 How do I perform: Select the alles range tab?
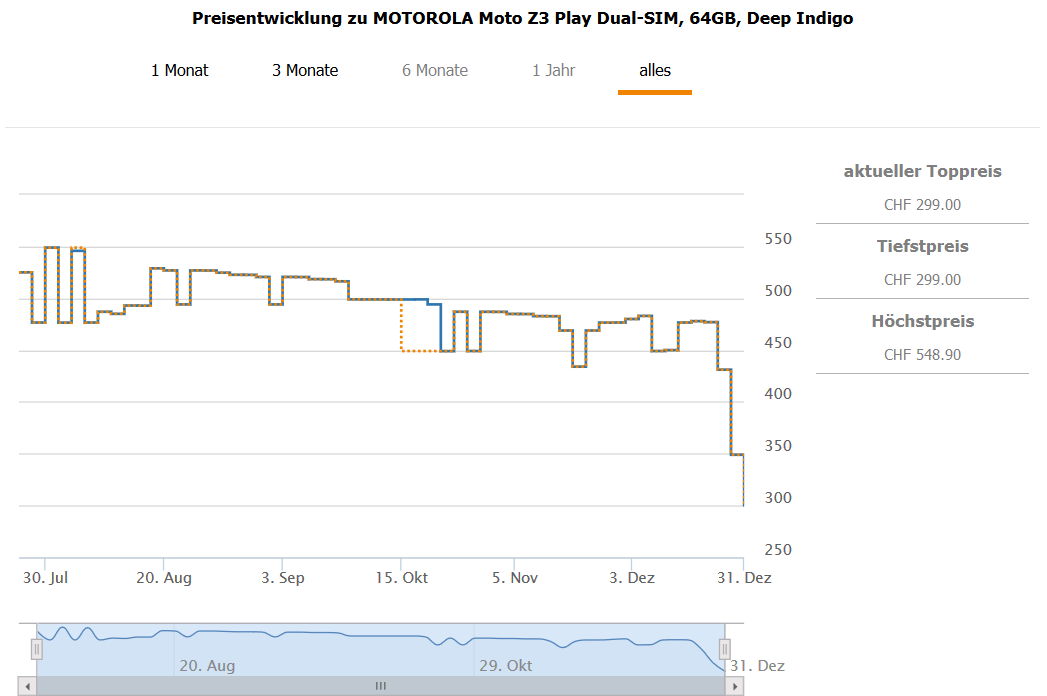pyautogui.click(x=655, y=71)
